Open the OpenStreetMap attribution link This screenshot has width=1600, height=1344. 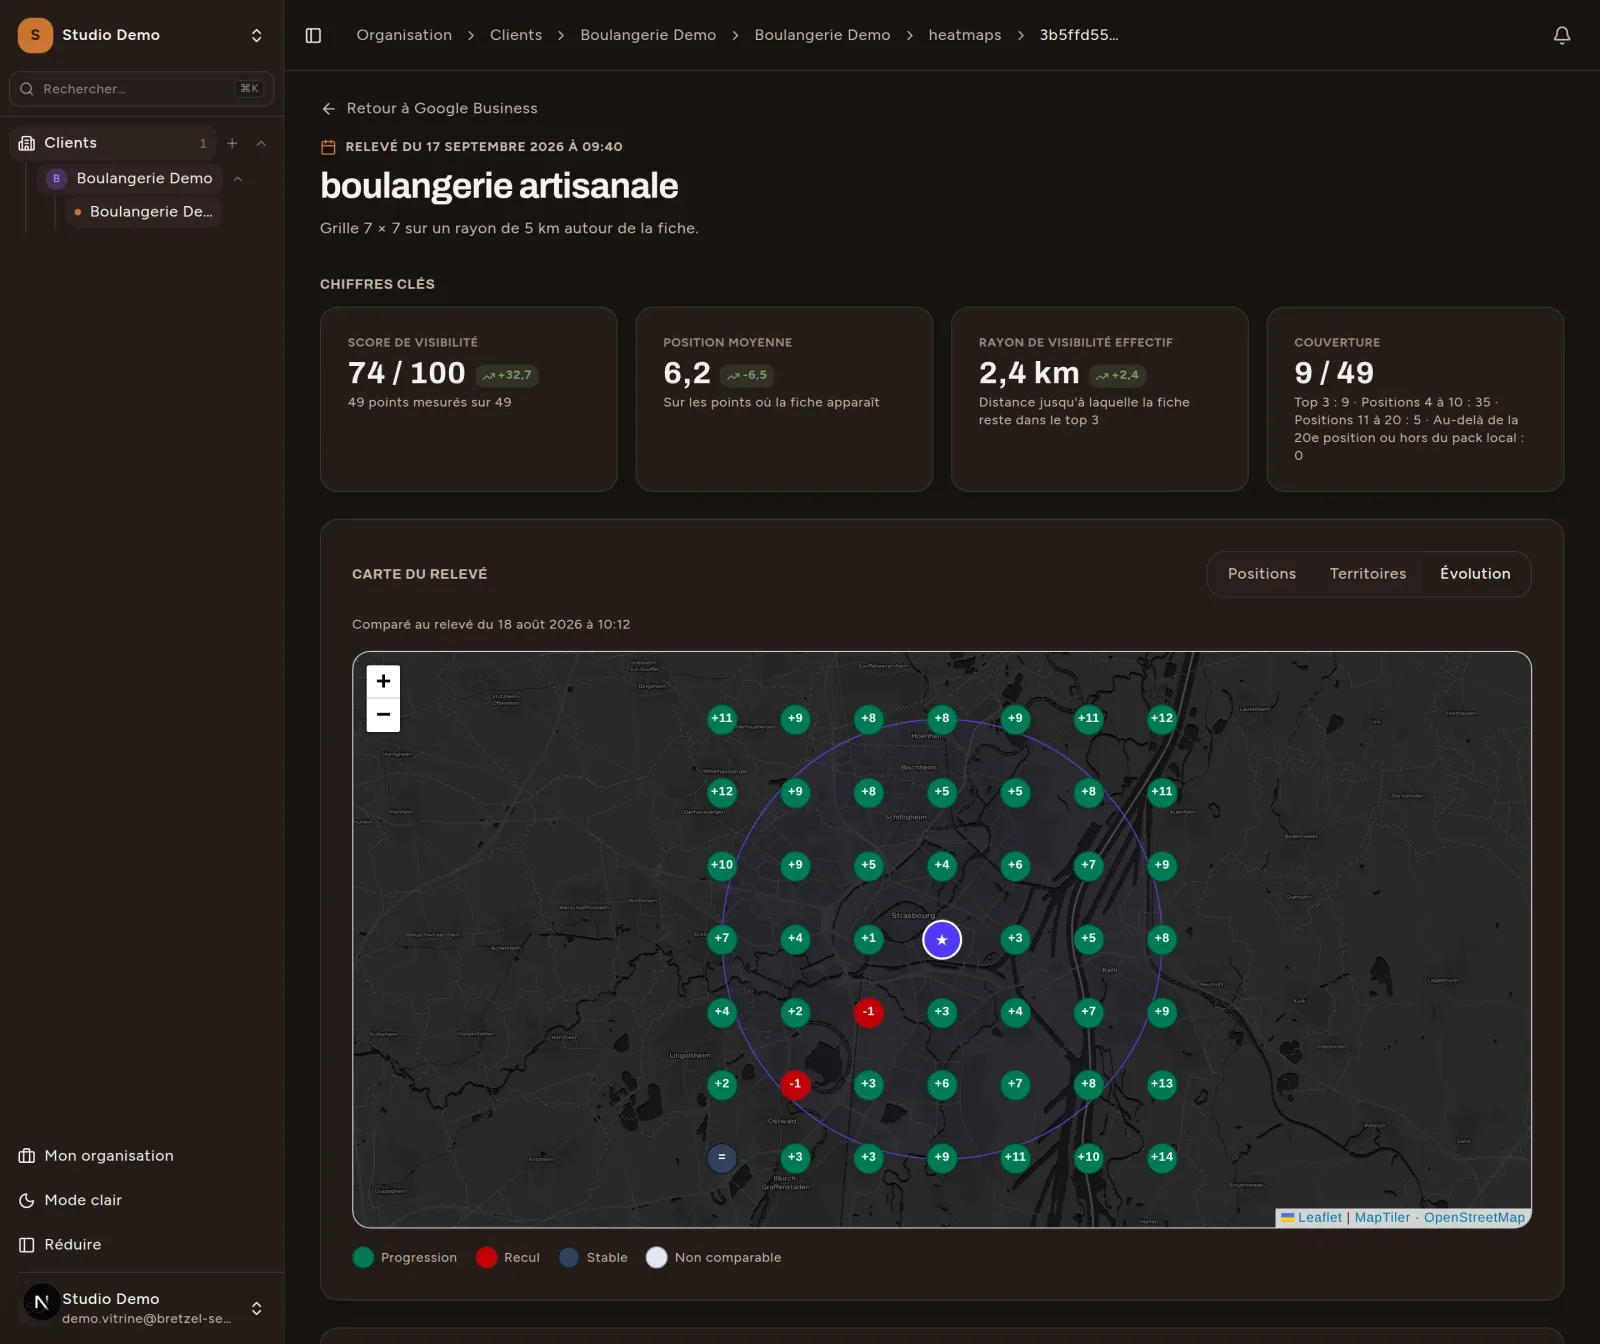click(1474, 1217)
